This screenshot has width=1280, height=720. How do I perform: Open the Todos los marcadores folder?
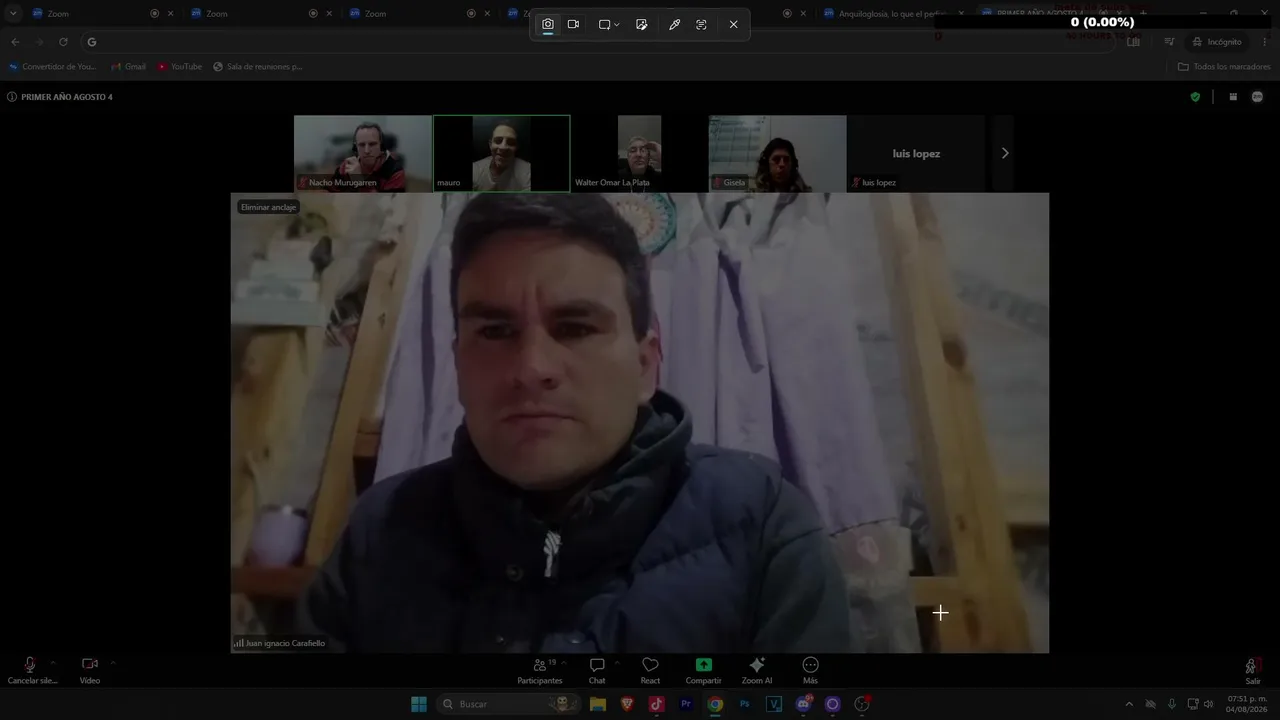tap(1224, 67)
